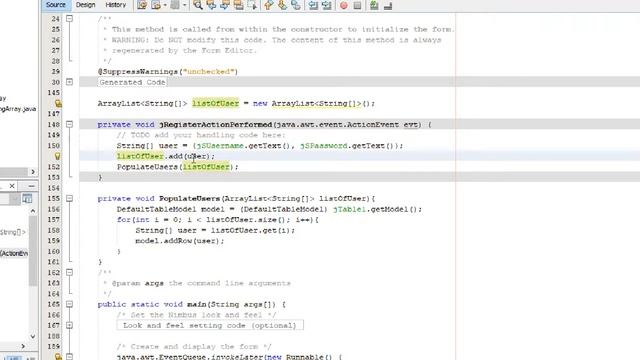Collapse main method fold at line 165
Image resolution: width=640 pixels, height=360 pixels.
pos(69,304)
